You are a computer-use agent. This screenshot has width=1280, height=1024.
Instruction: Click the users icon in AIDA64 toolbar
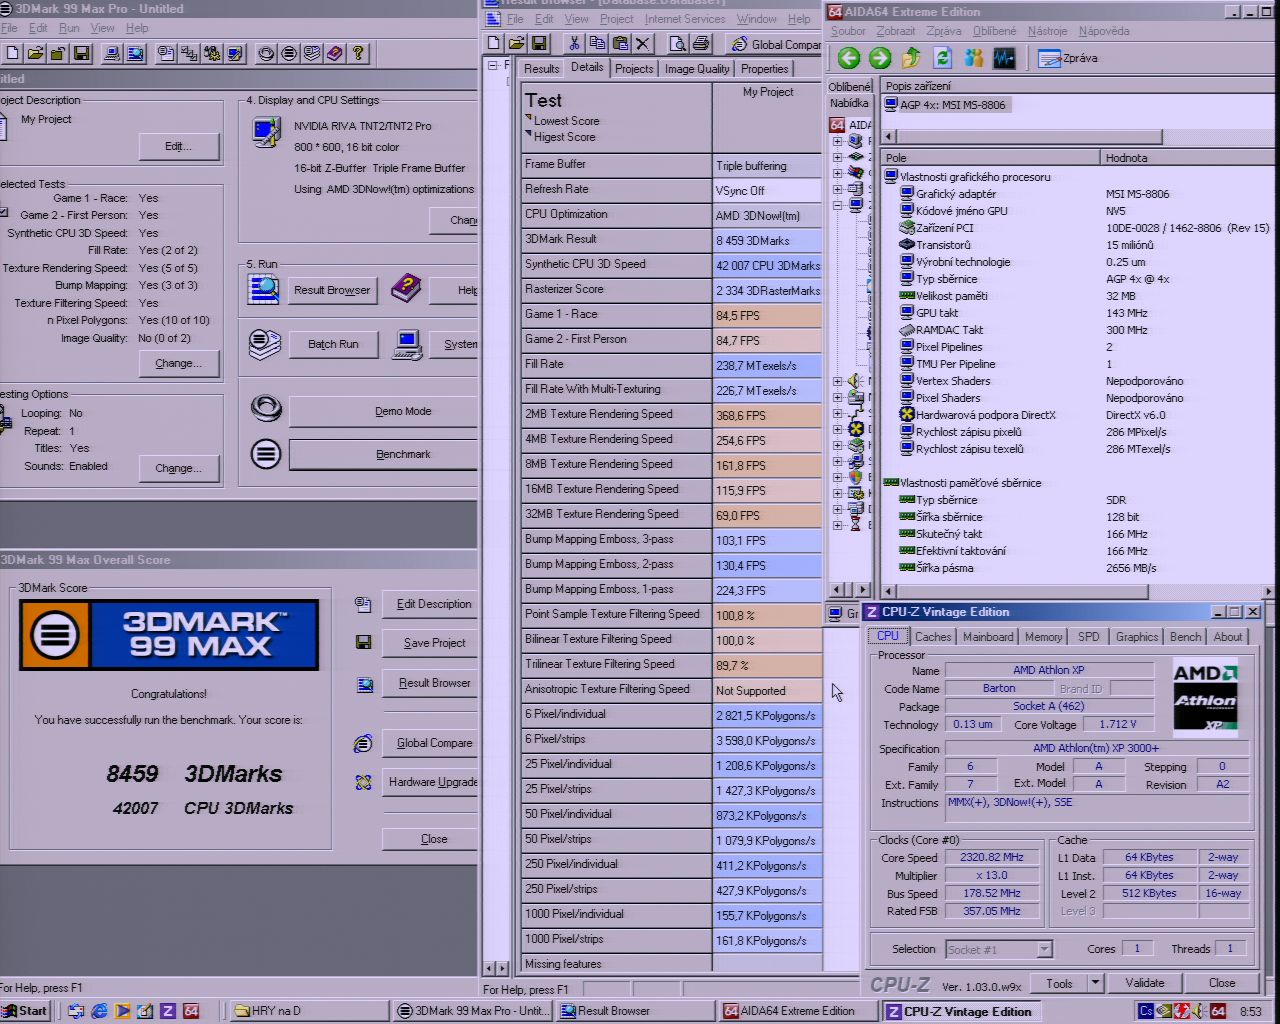(973, 58)
